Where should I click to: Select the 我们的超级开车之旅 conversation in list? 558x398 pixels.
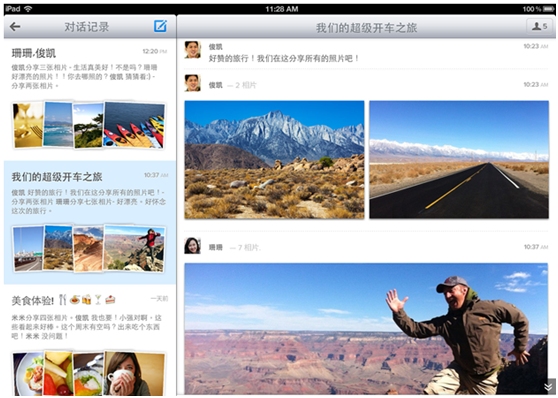click(x=90, y=222)
